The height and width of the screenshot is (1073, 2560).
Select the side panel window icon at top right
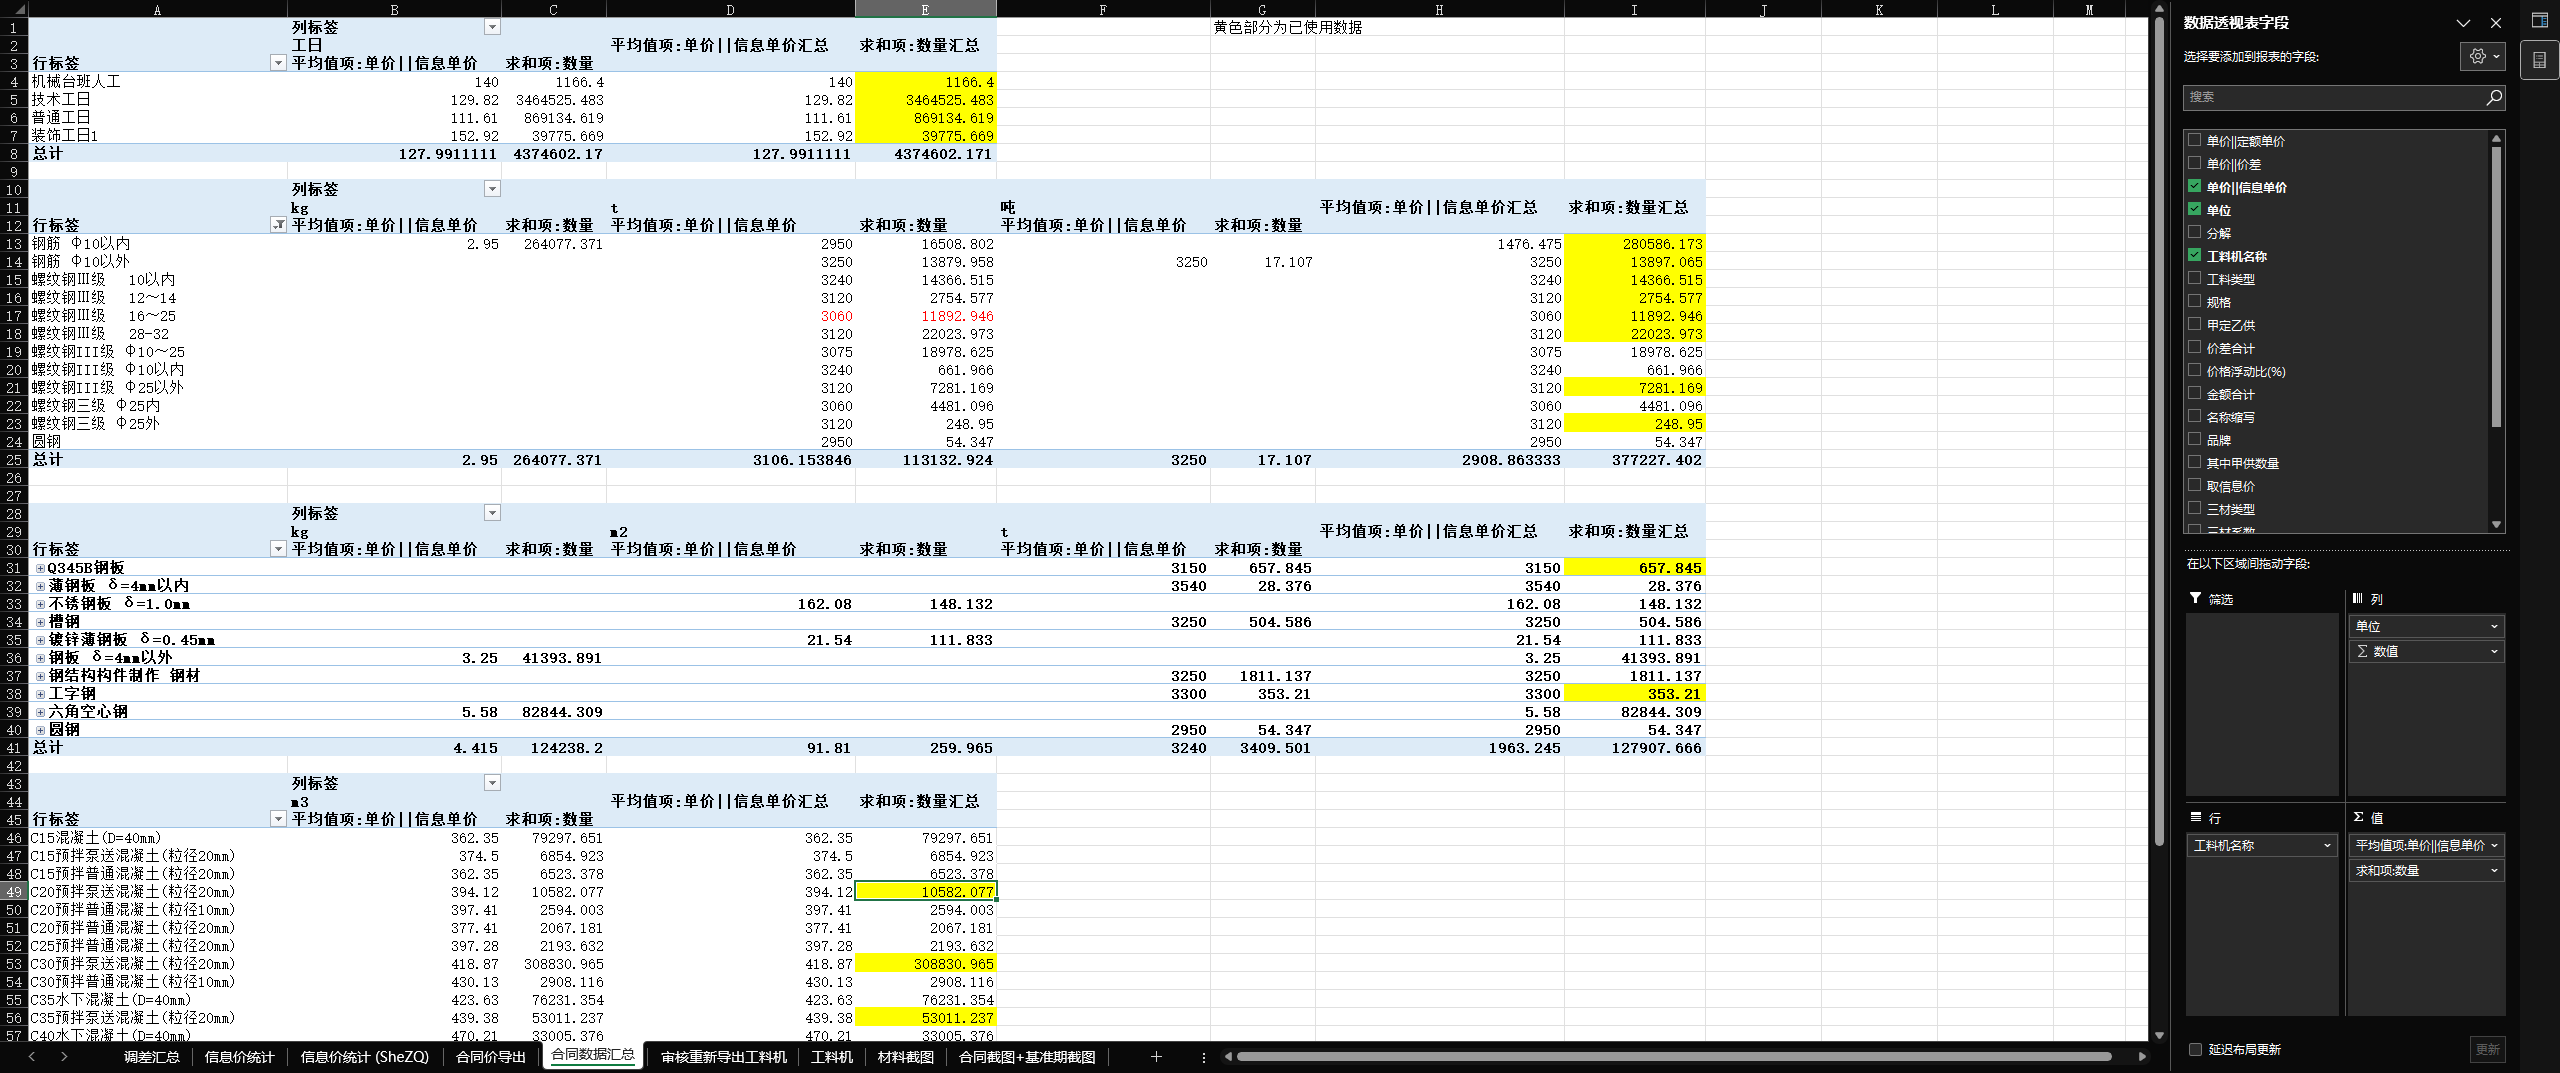2540,20
